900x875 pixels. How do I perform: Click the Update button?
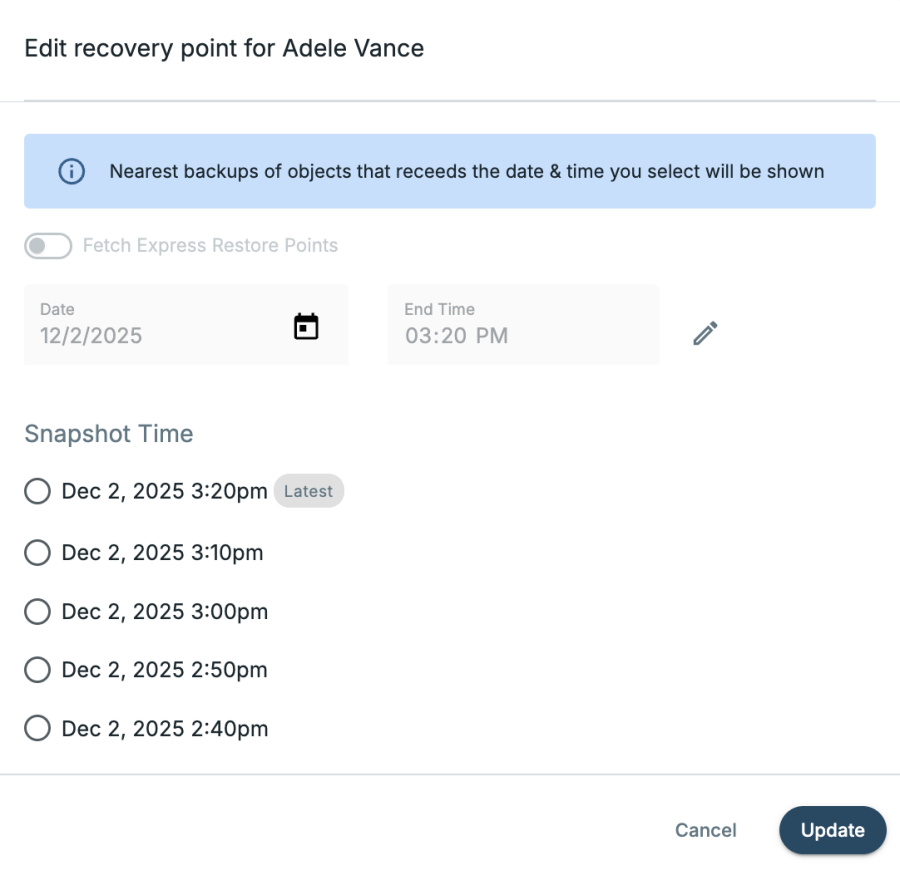click(x=832, y=830)
